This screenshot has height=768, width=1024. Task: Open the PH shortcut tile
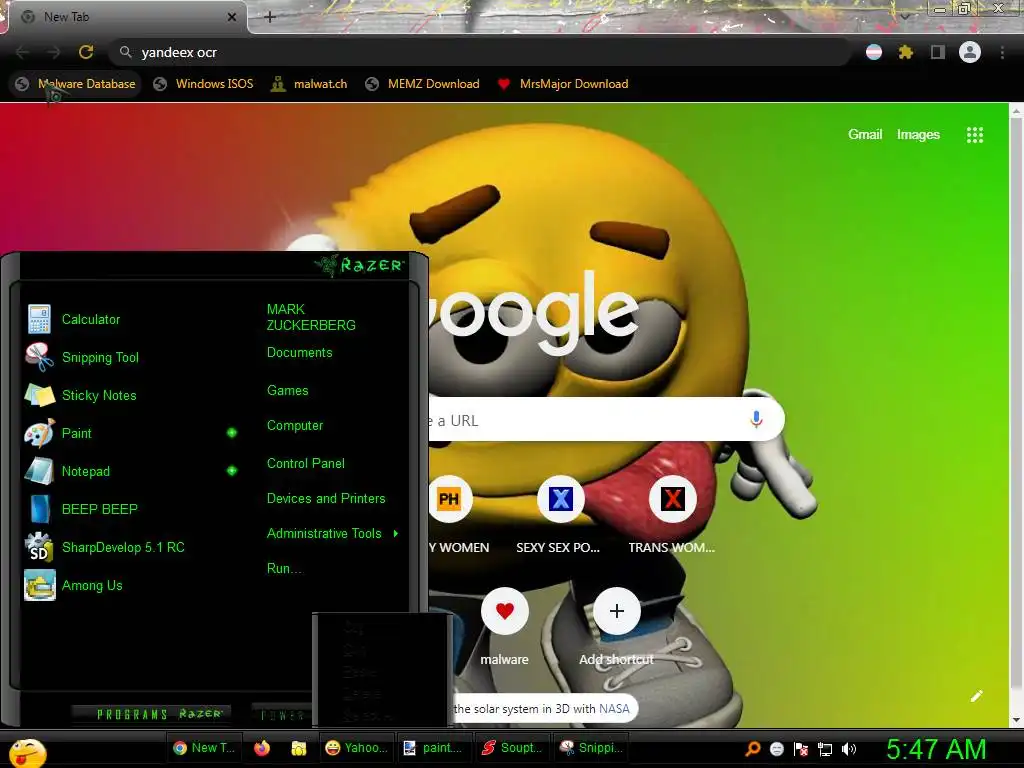449,500
